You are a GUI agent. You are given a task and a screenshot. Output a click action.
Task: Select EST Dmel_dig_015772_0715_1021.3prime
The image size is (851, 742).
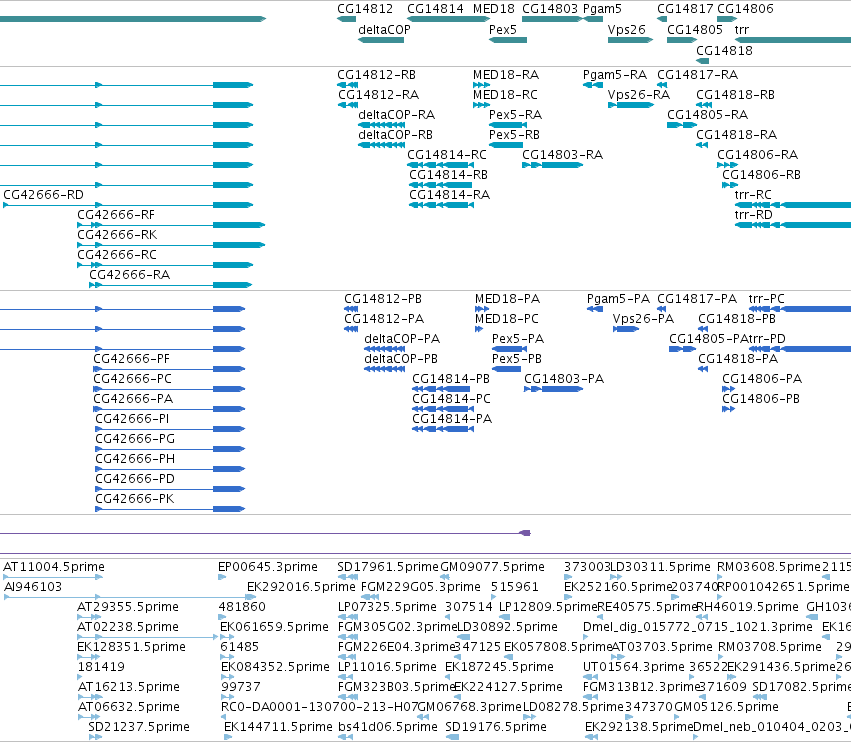coord(697,627)
